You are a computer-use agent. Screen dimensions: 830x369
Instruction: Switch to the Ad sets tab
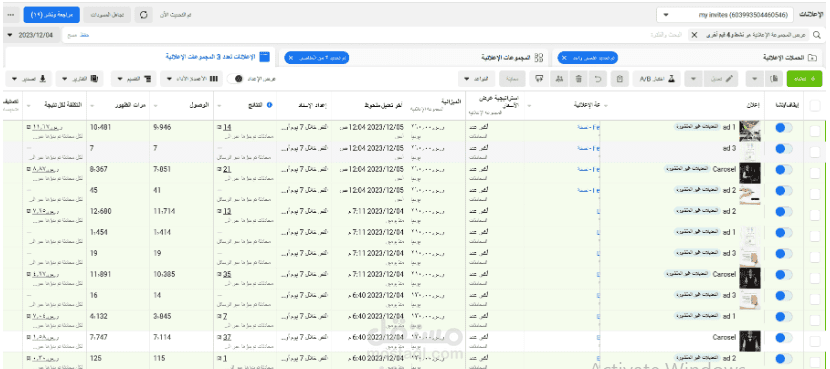[x=413, y=57]
